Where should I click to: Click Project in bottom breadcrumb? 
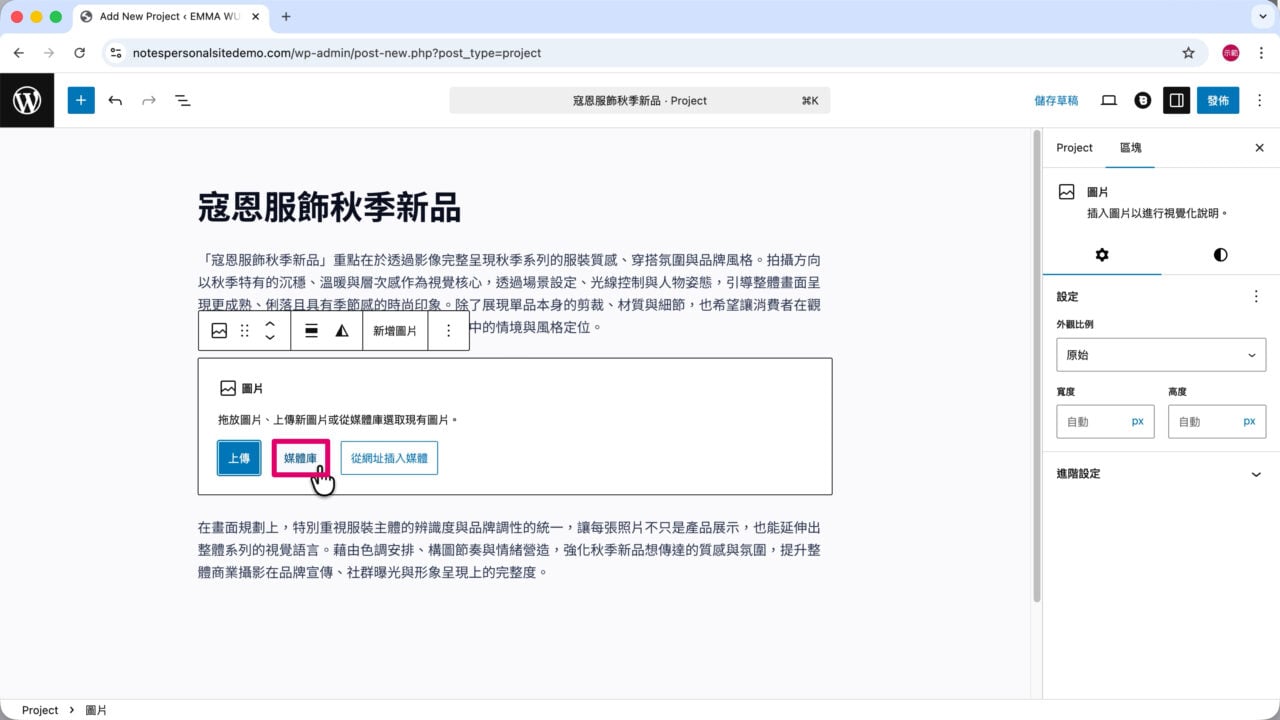tap(40, 710)
